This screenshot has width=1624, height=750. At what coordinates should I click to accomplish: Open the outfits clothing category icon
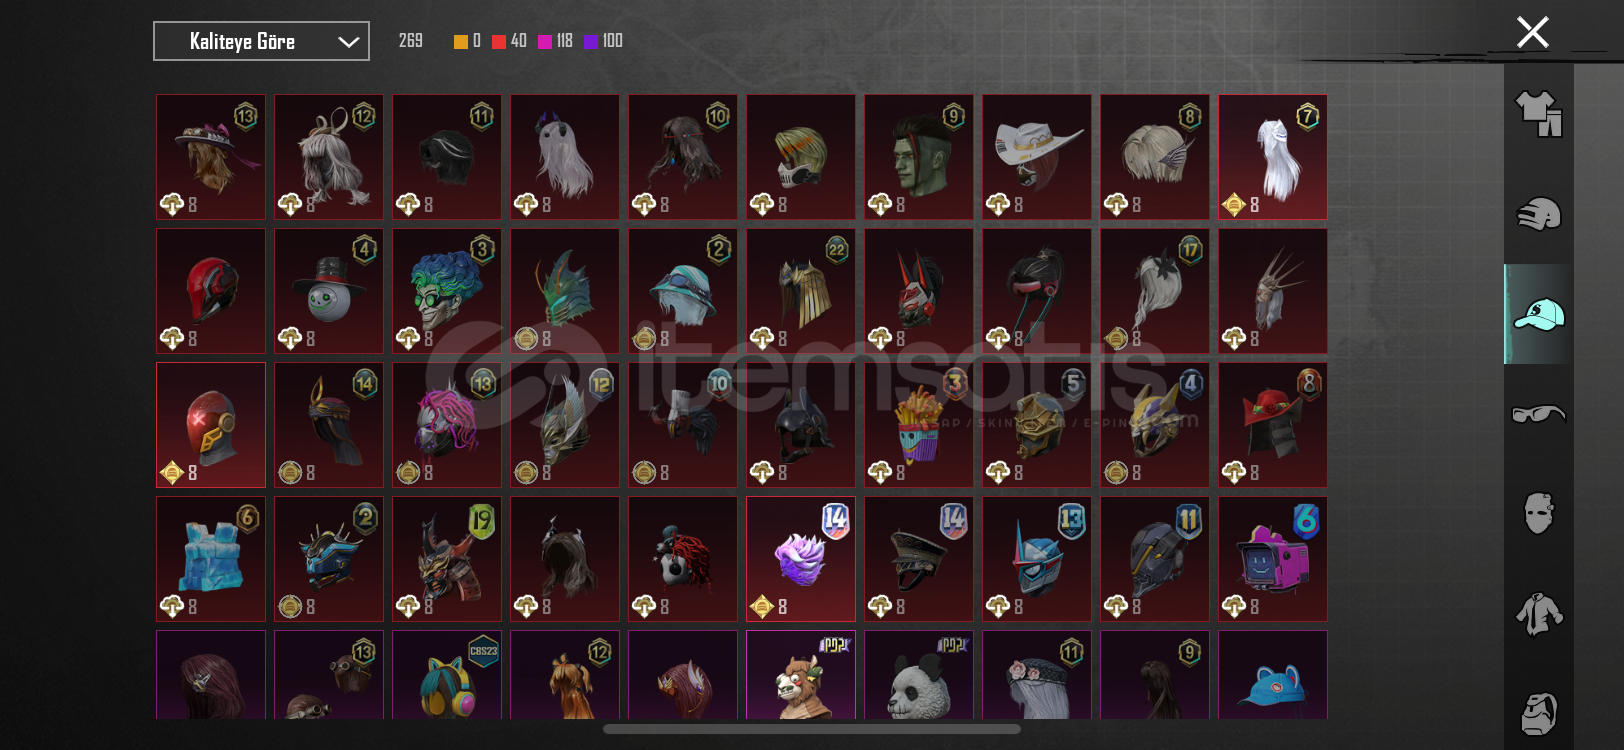1538,114
